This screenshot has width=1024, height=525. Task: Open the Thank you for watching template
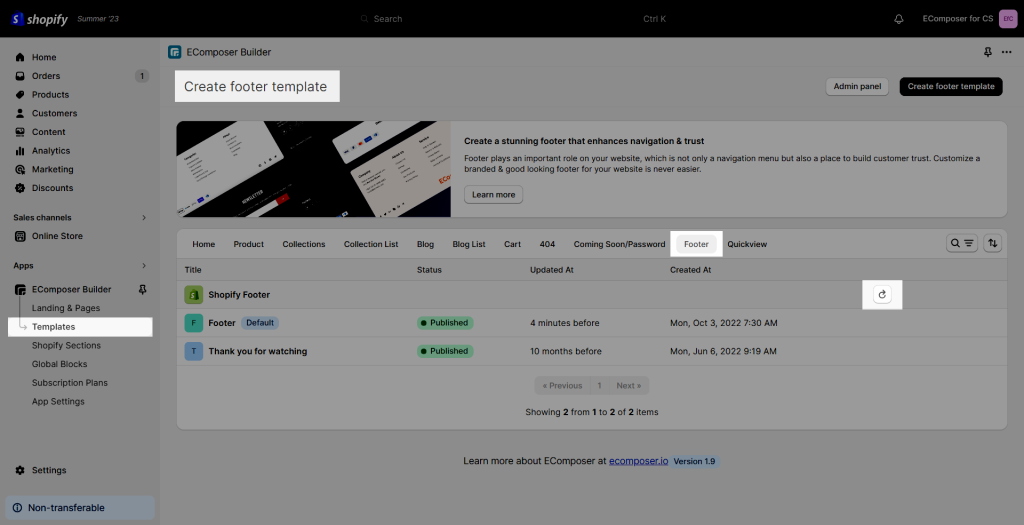(x=257, y=351)
